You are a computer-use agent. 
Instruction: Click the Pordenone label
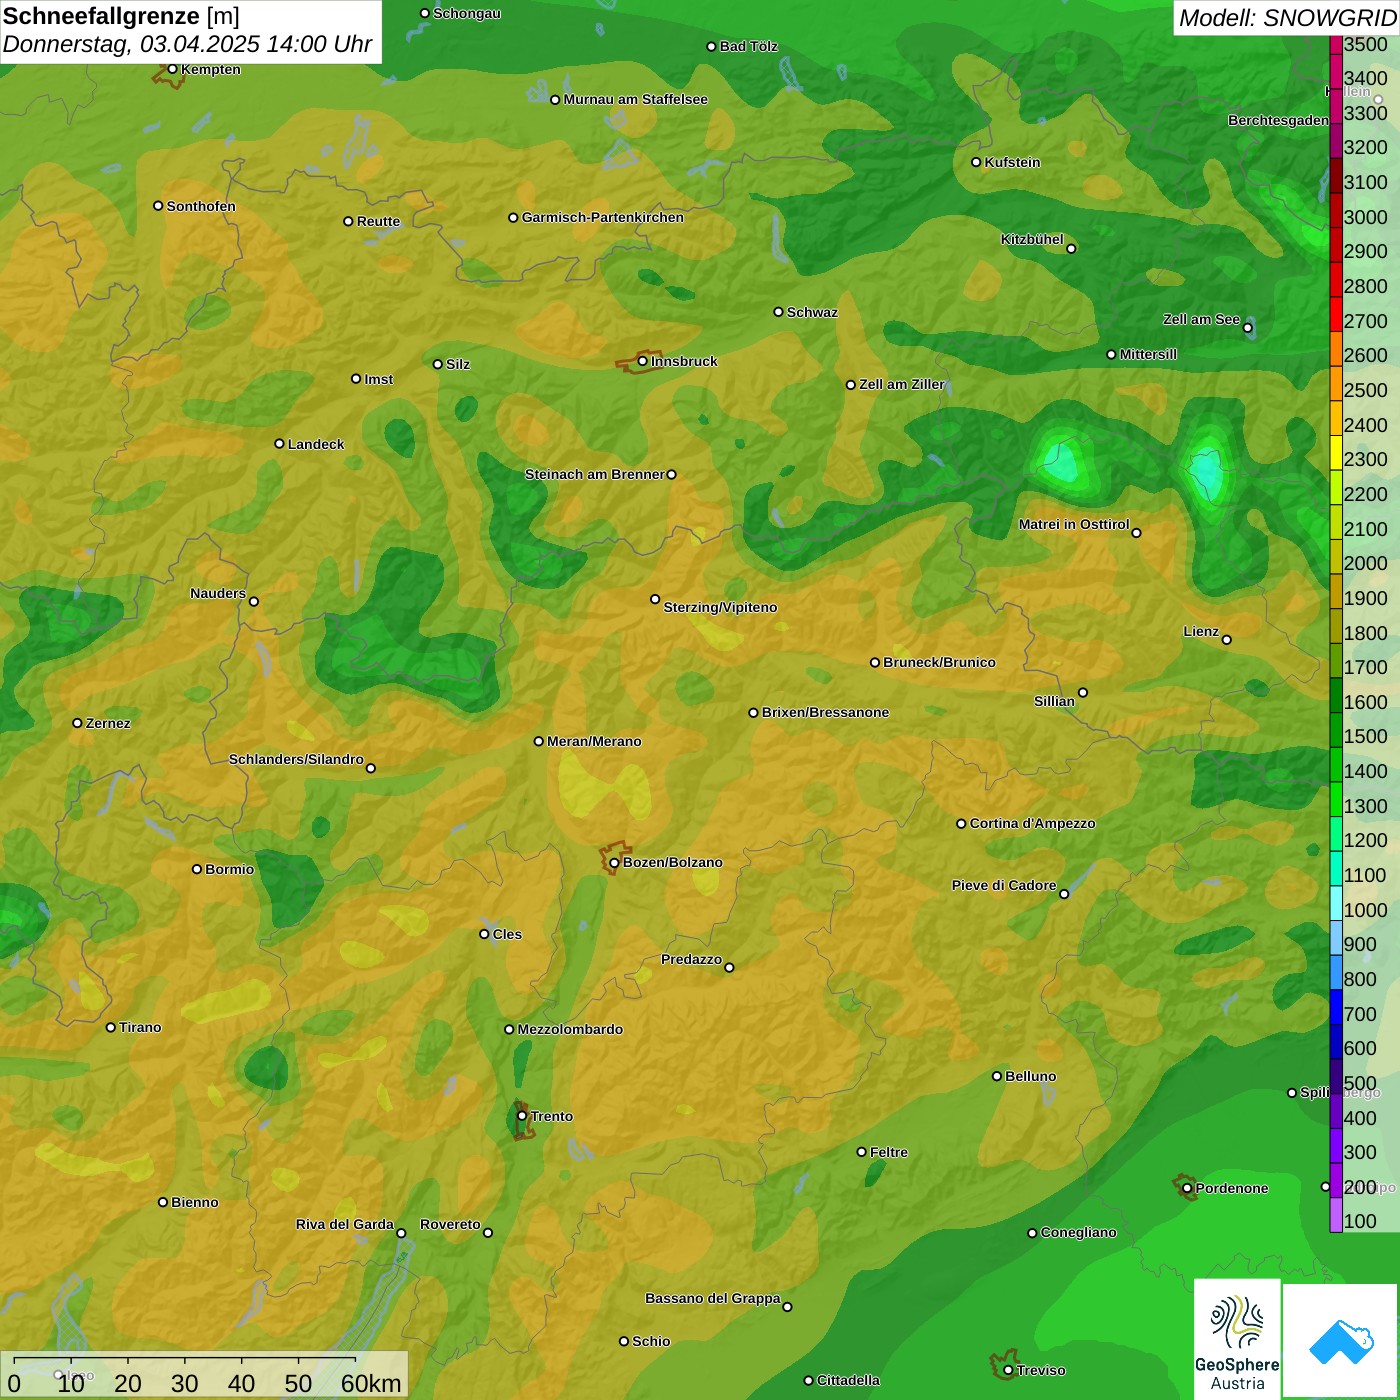pos(1232,1188)
